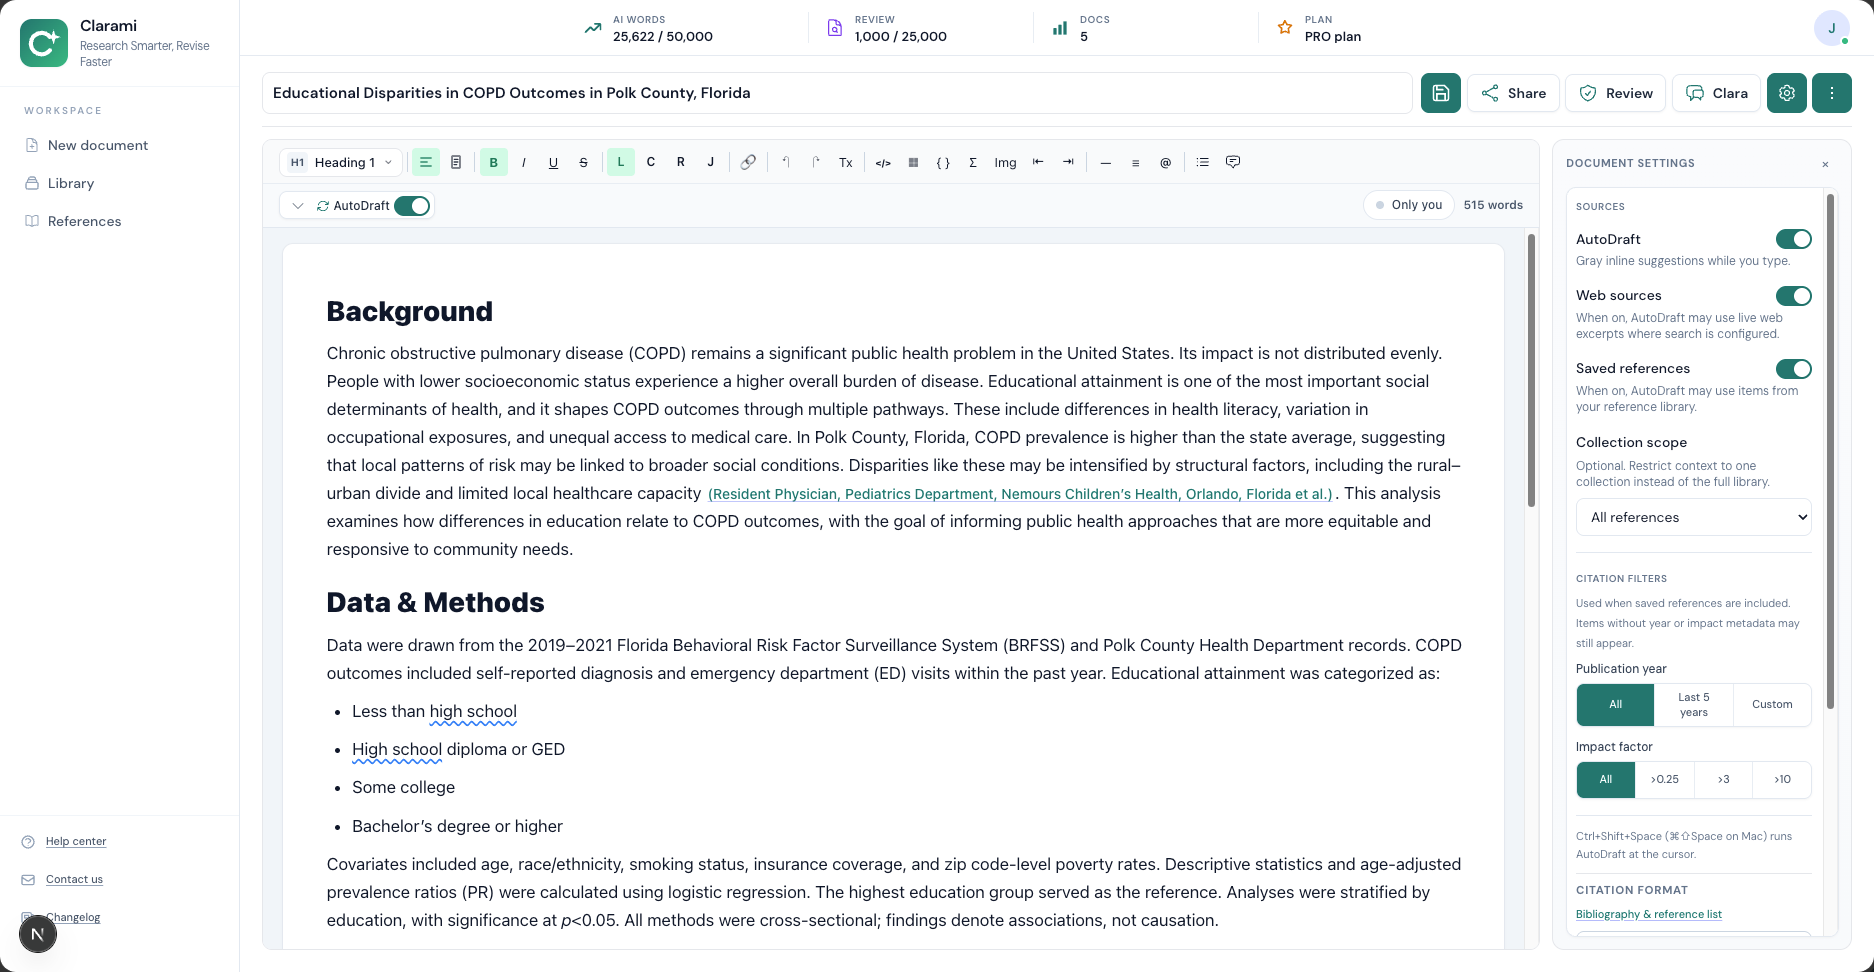The image size is (1874, 972).
Task: Undo the last change with the undo arrow
Action: click(785, 161)
